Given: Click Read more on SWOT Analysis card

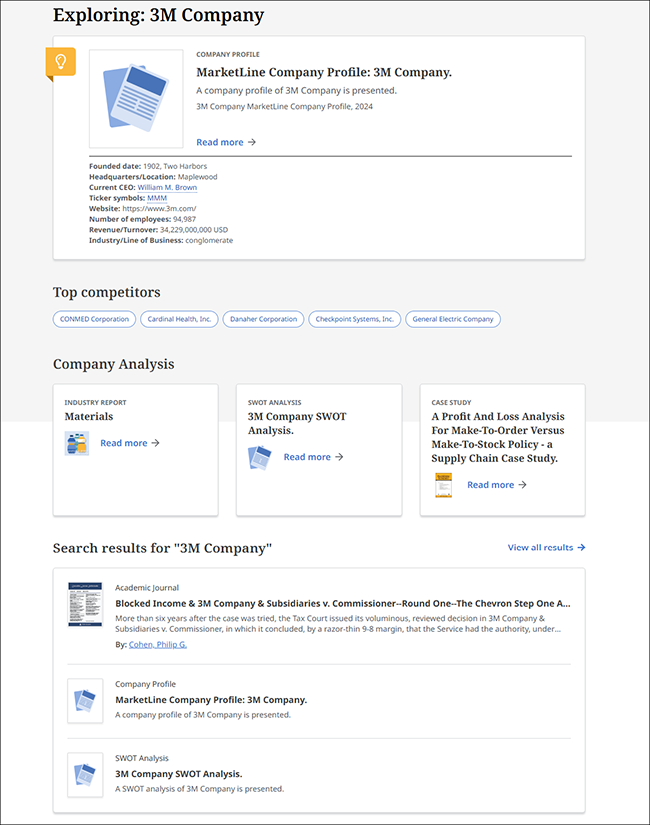Looking at the screenshot, I should pyautogui.click(x=313, y=457).
